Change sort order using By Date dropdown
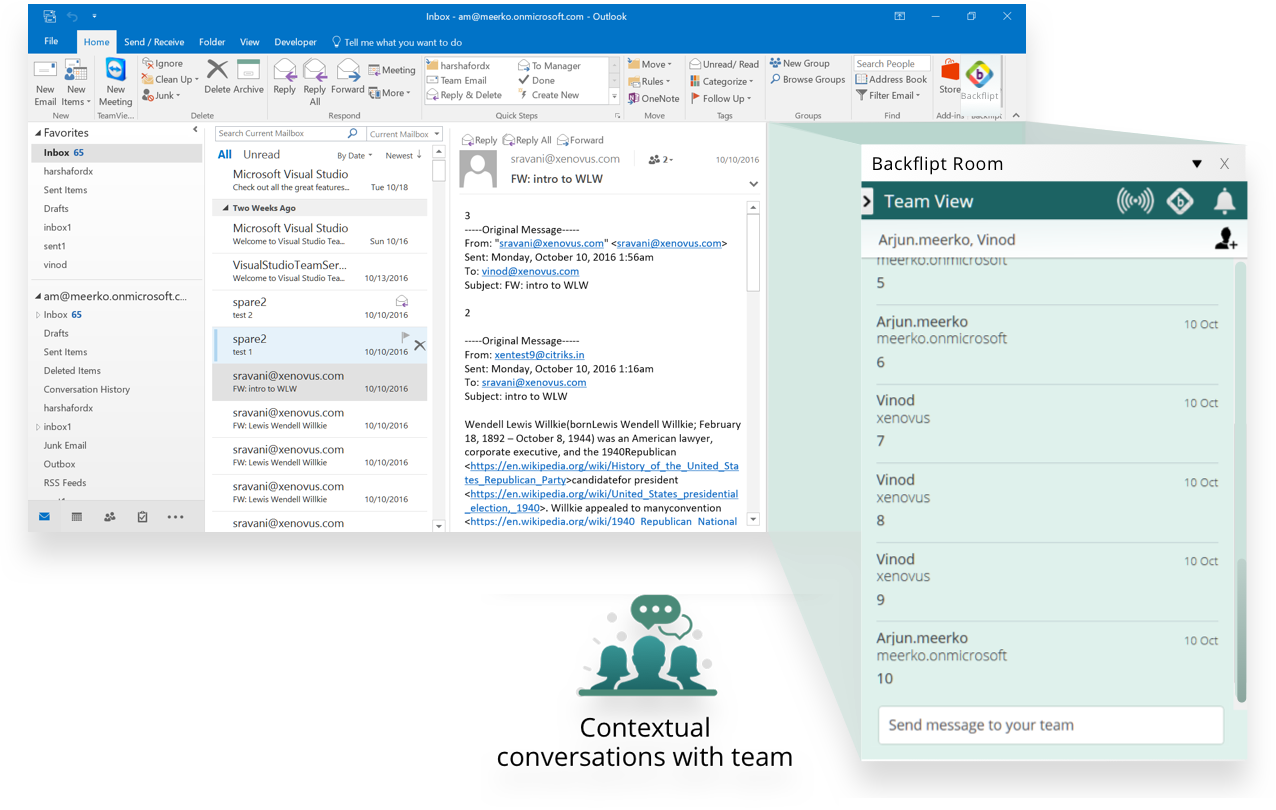The height and width of the screenshot is (810, 1276). [x=355, y=156]
